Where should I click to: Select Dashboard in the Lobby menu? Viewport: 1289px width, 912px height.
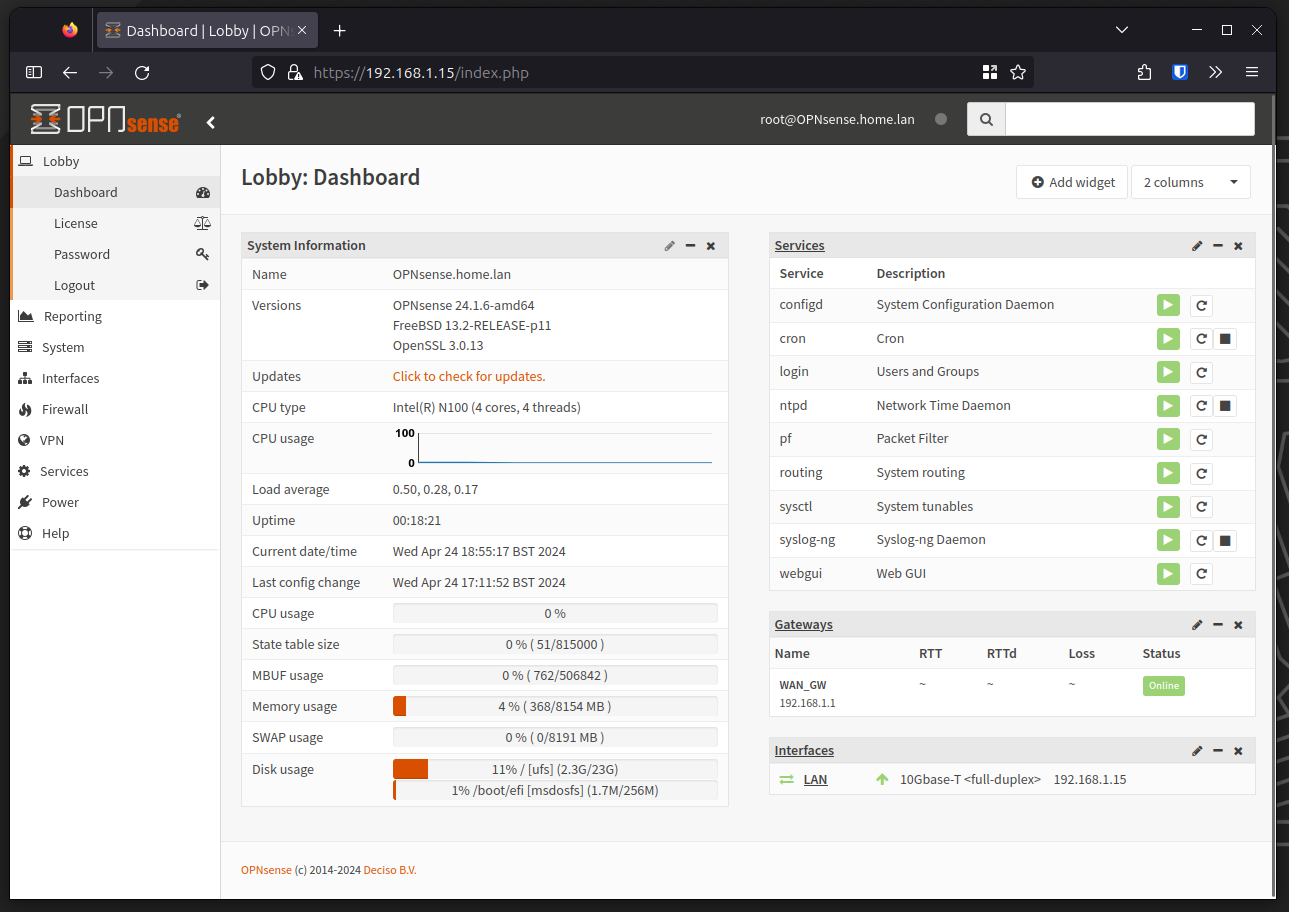(x=115, y=192)
